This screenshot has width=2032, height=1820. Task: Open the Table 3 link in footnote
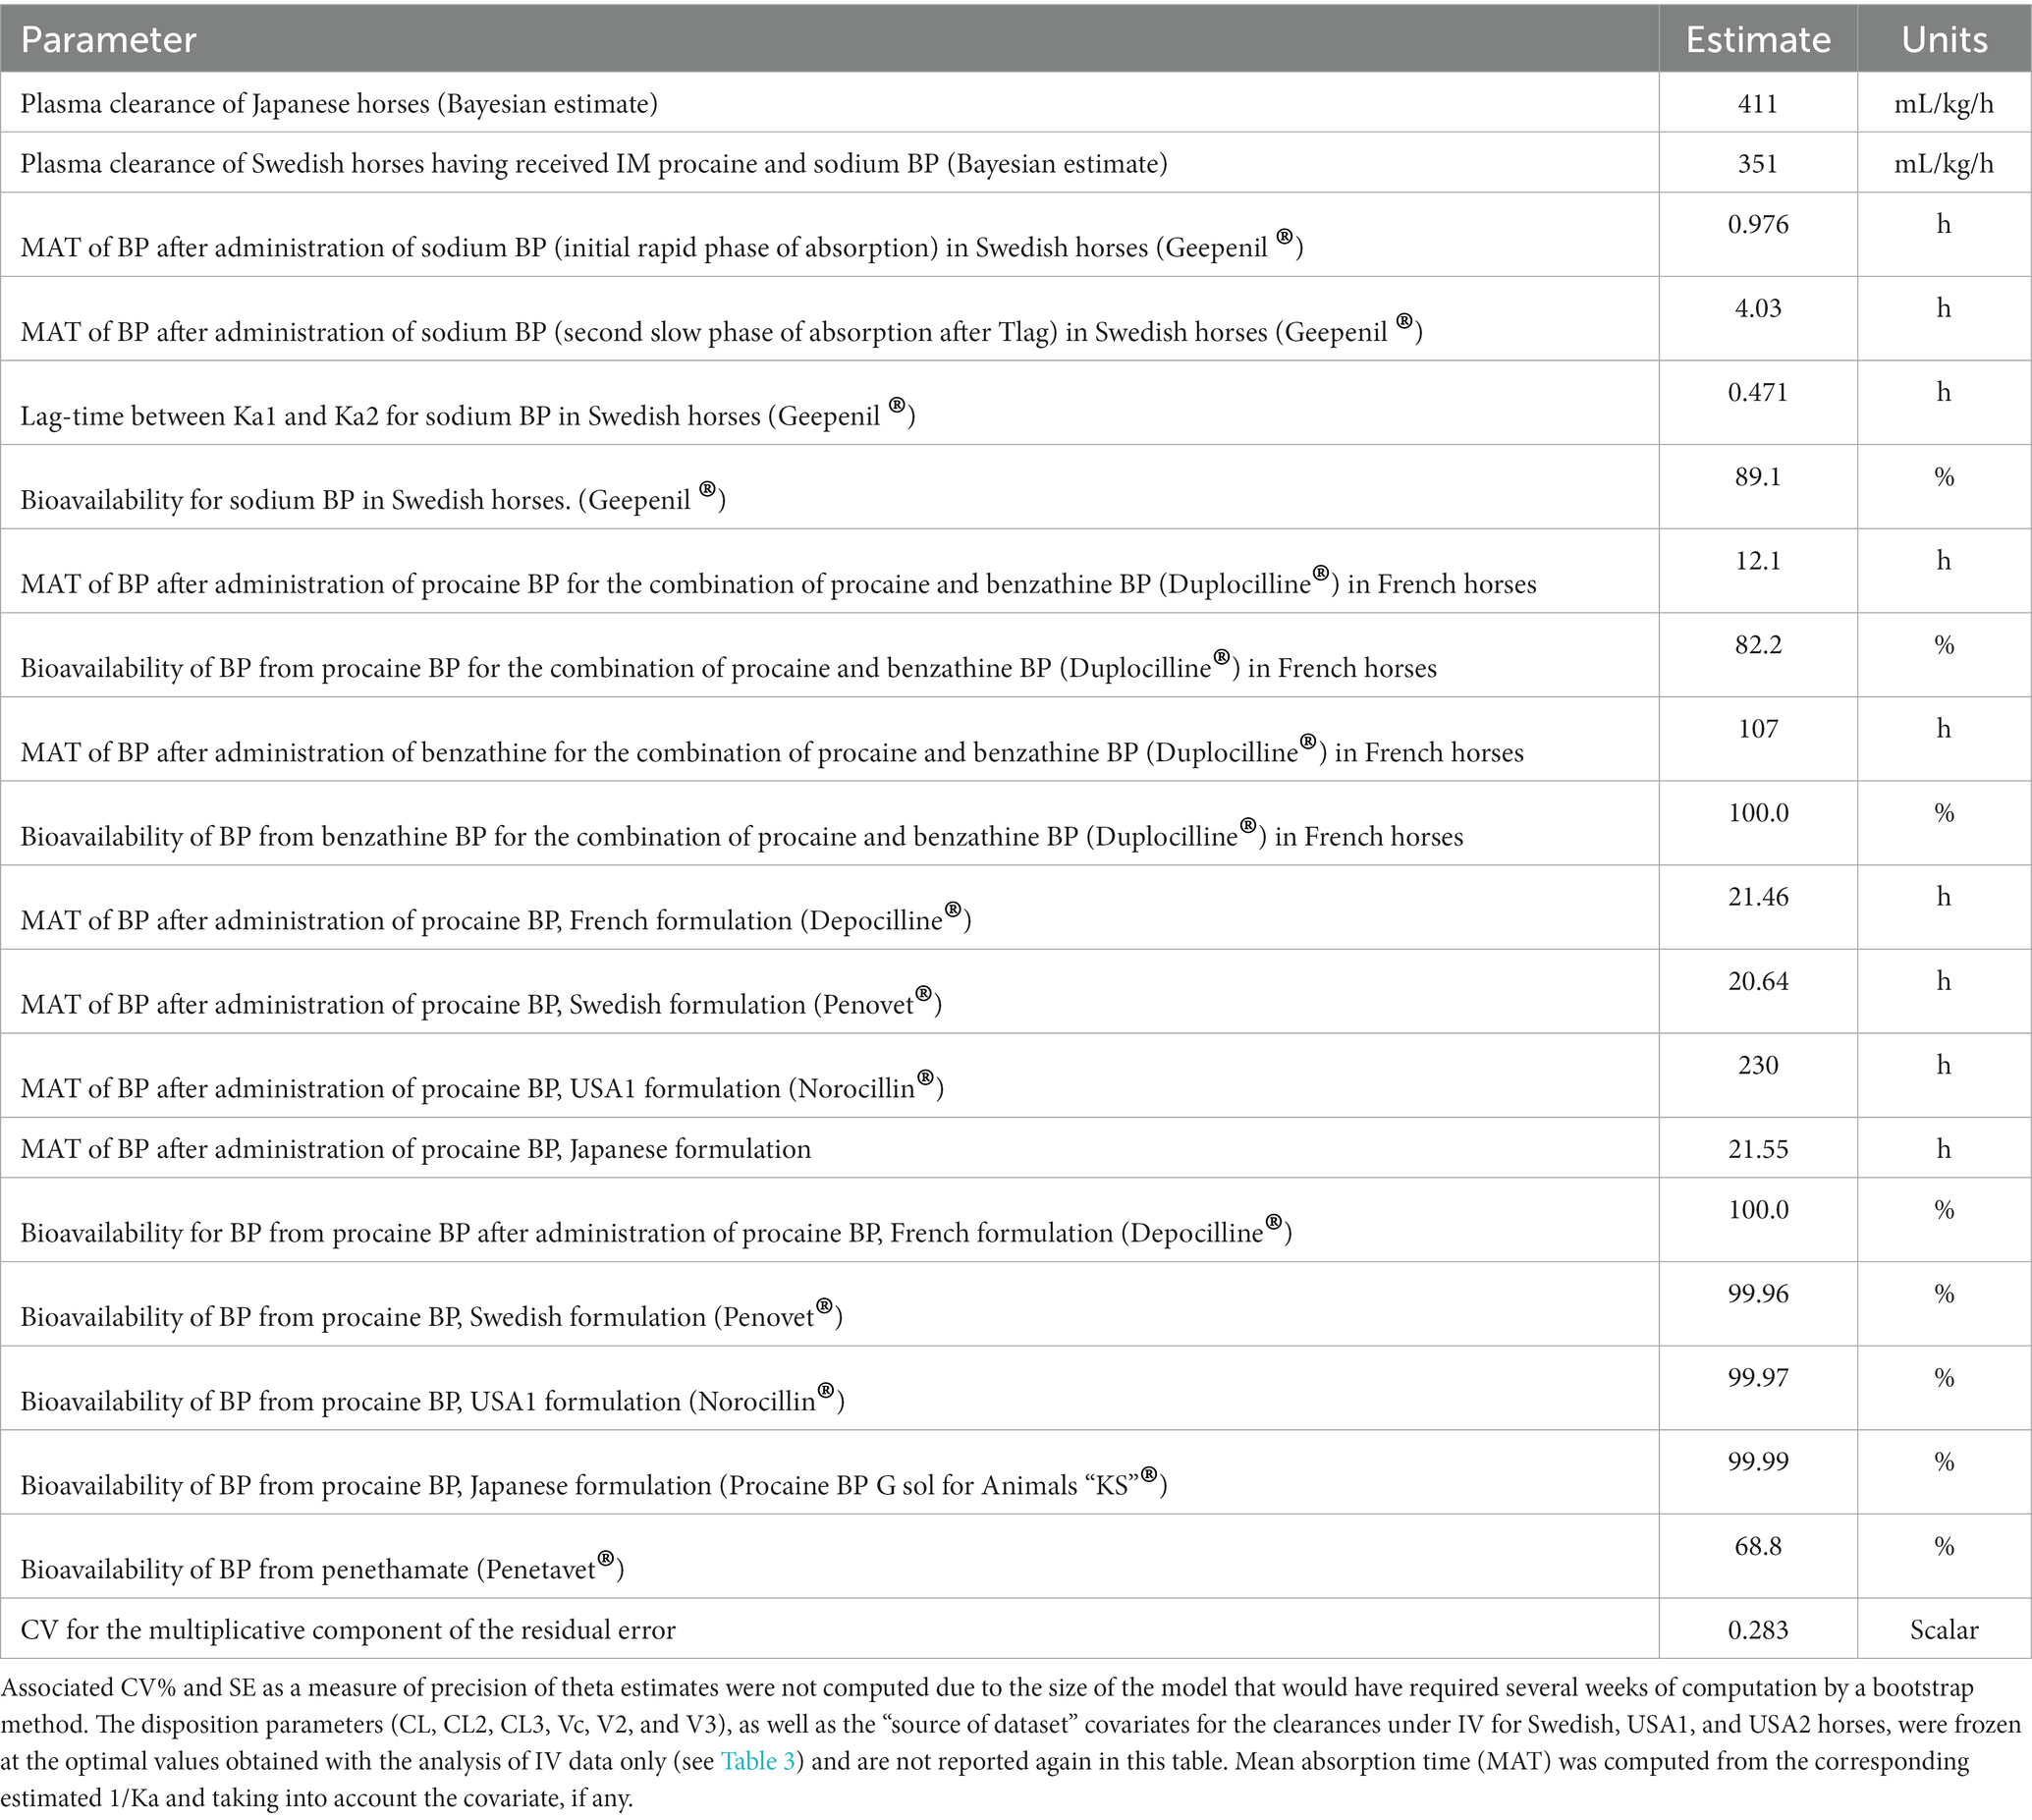click(x=758, y=1761)
